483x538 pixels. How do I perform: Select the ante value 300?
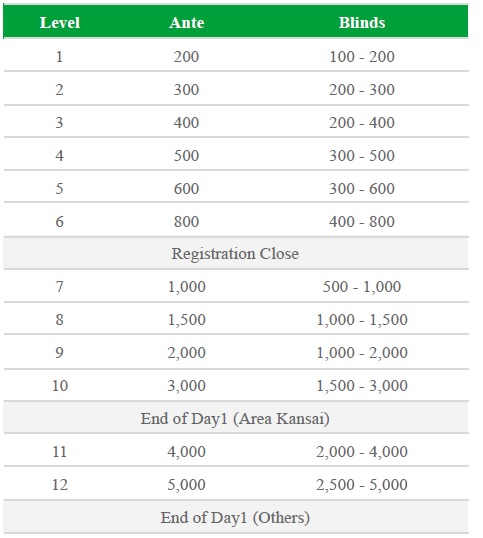187,90
